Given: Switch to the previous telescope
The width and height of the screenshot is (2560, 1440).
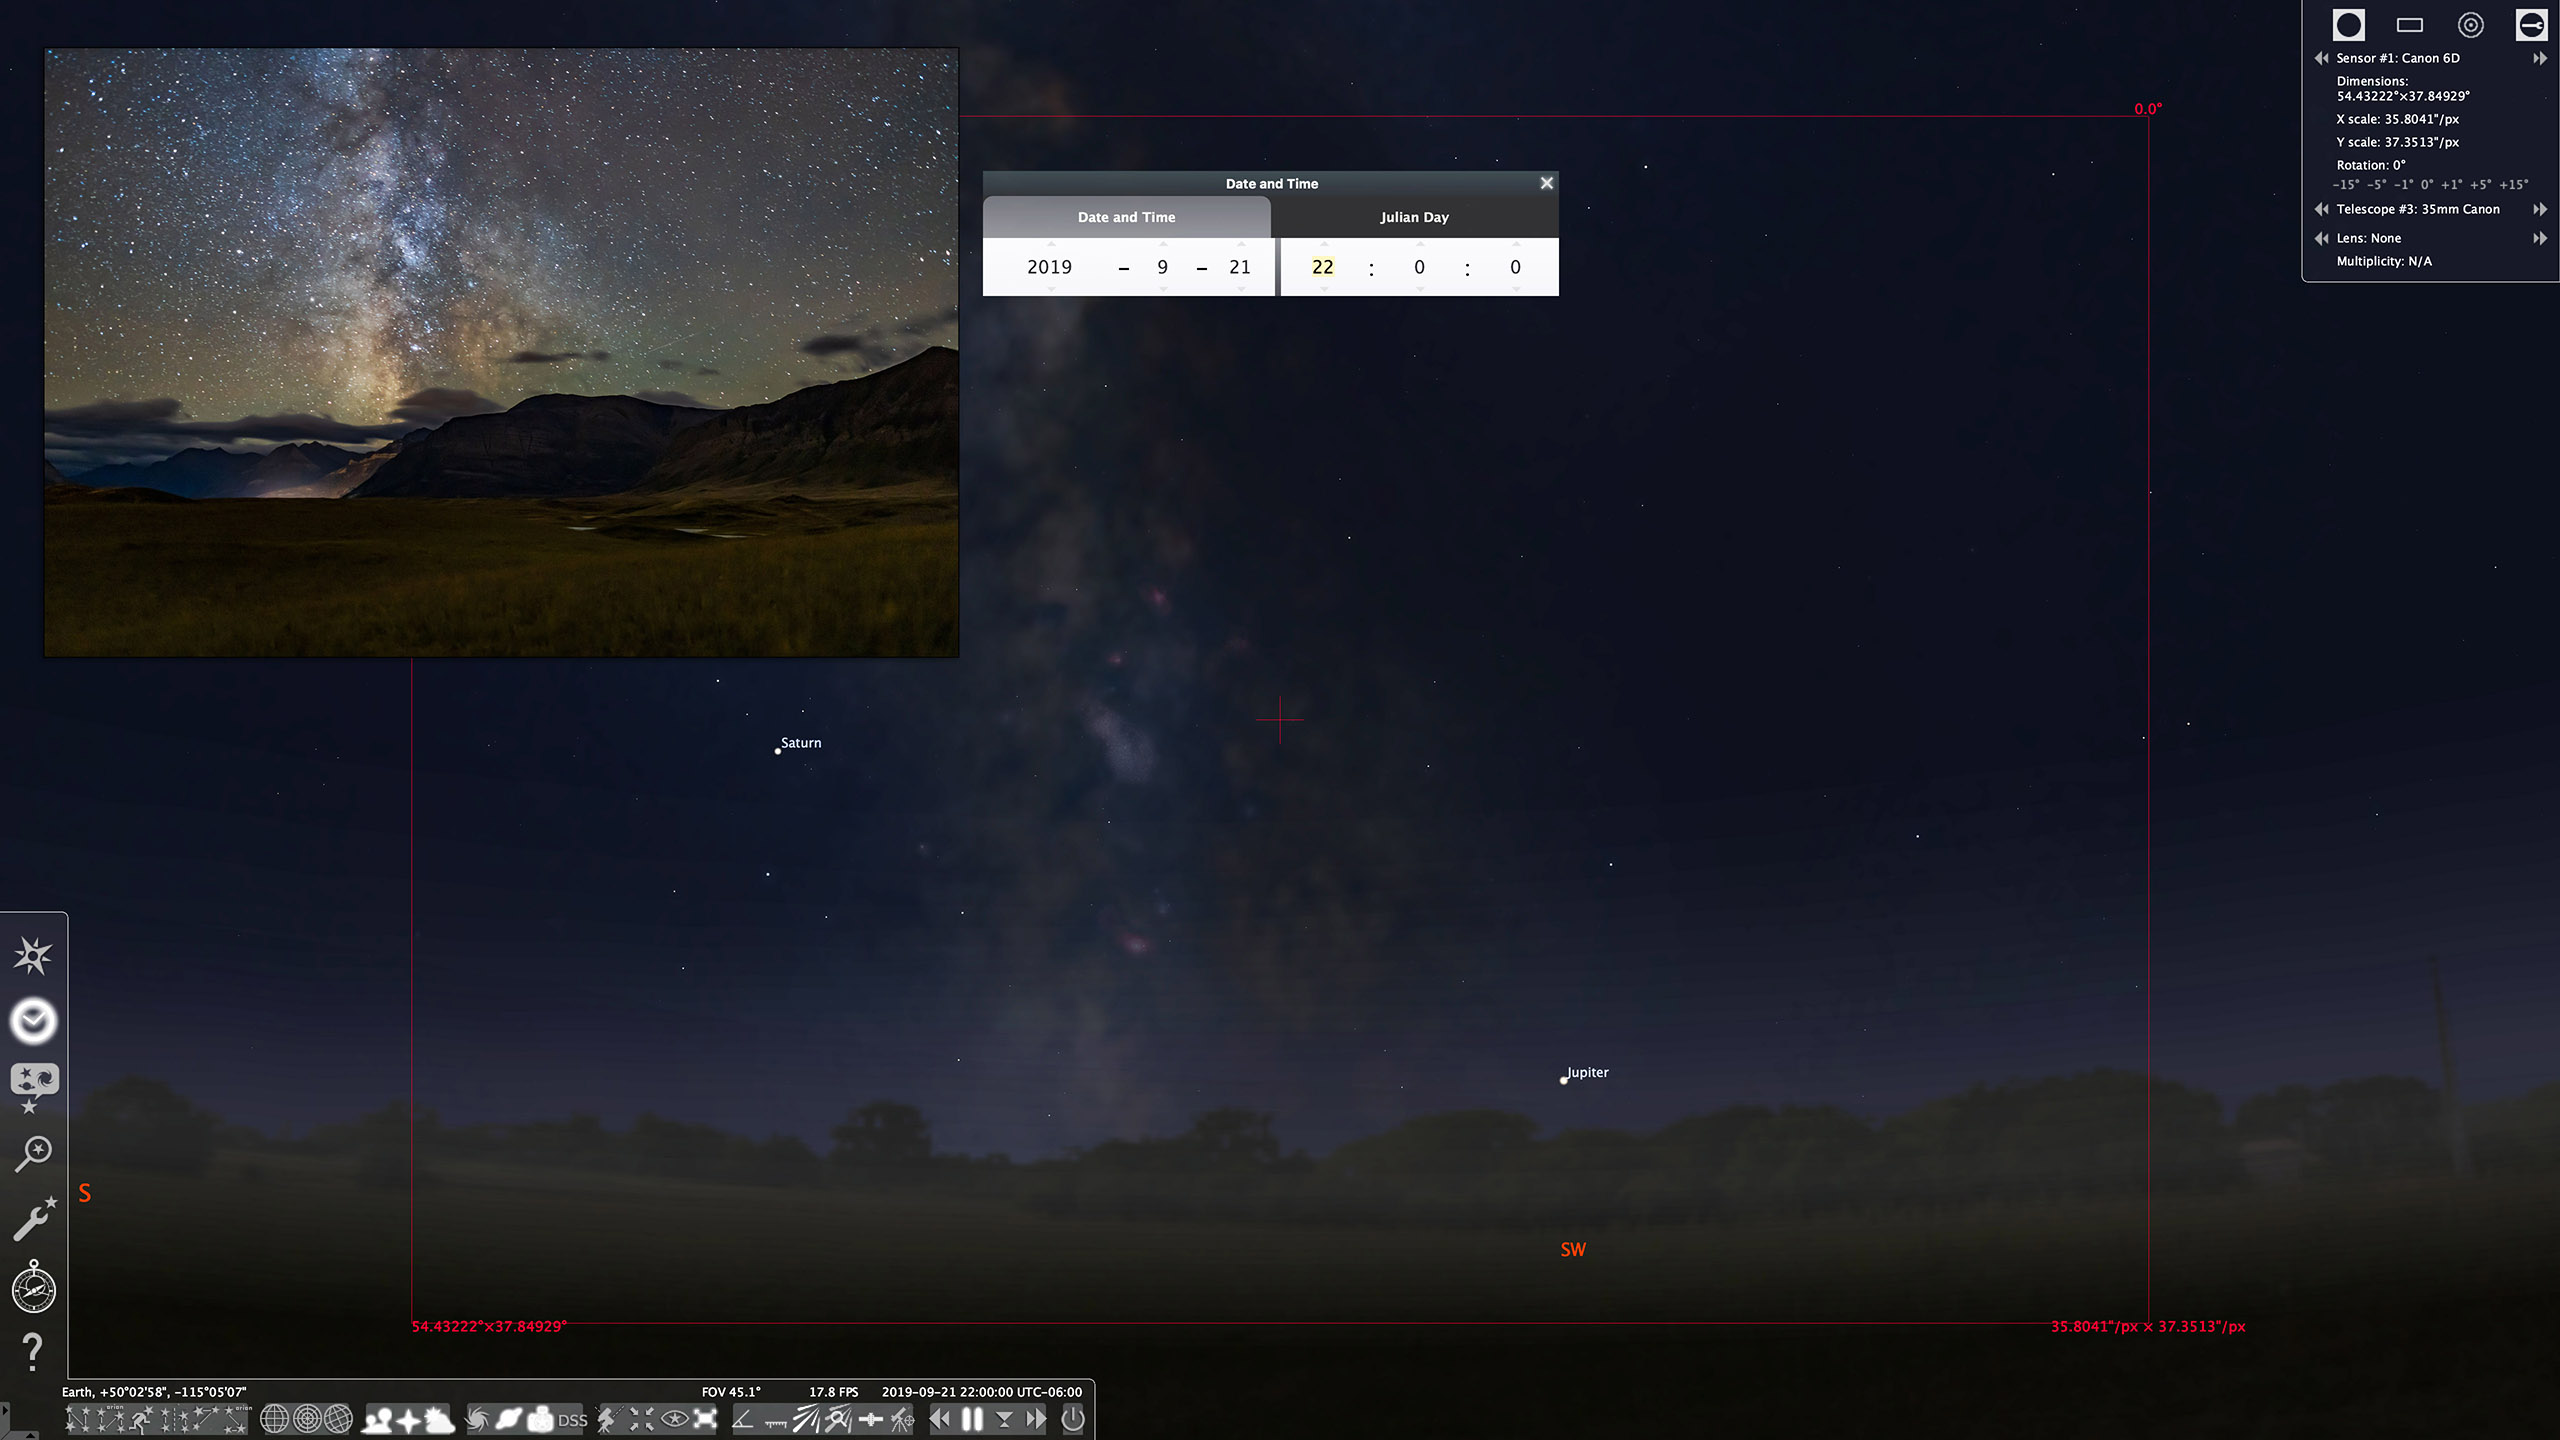Looking at the screenshot, I should click(2320, 209).
